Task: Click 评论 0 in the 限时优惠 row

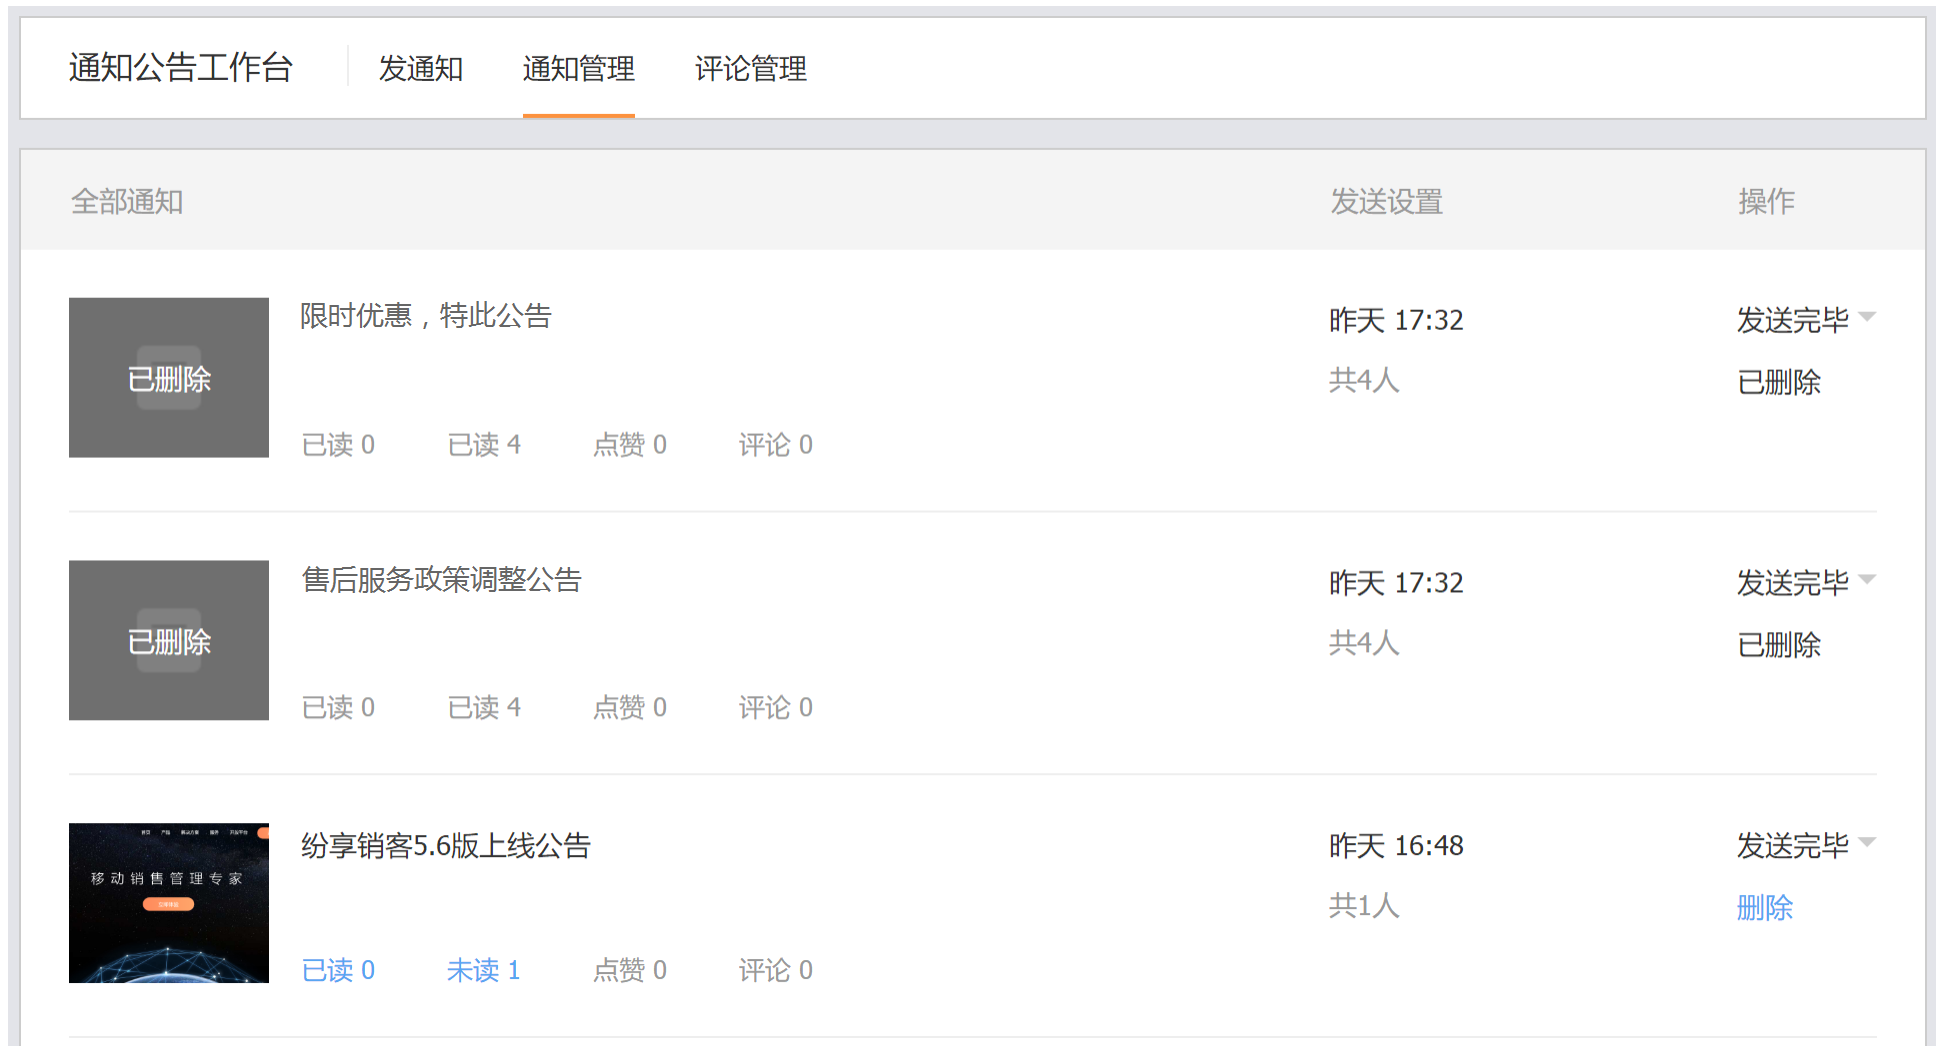Action: pos(776,445)
